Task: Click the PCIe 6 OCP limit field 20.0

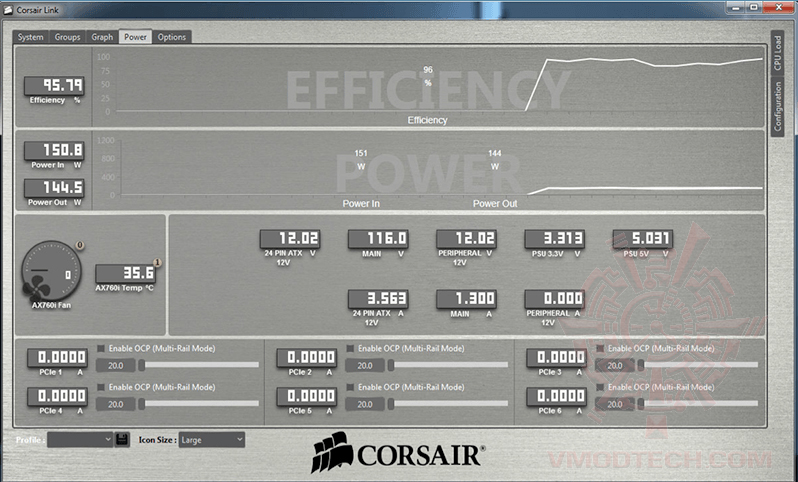Action: pos(615,404)
